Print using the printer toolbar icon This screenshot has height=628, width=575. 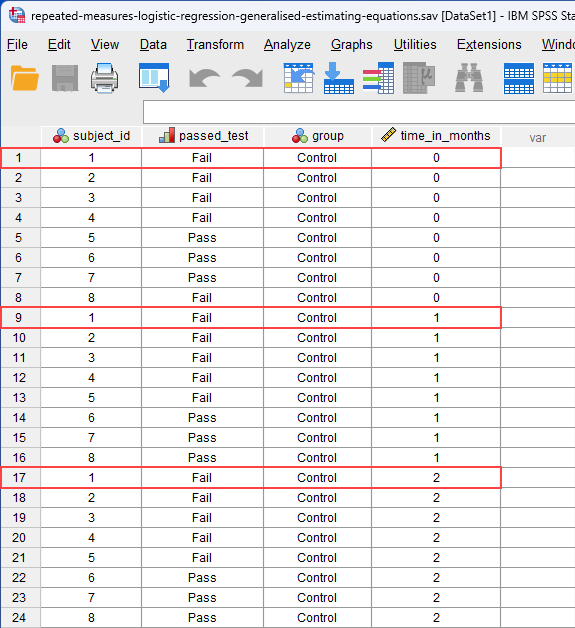point(105,78)
